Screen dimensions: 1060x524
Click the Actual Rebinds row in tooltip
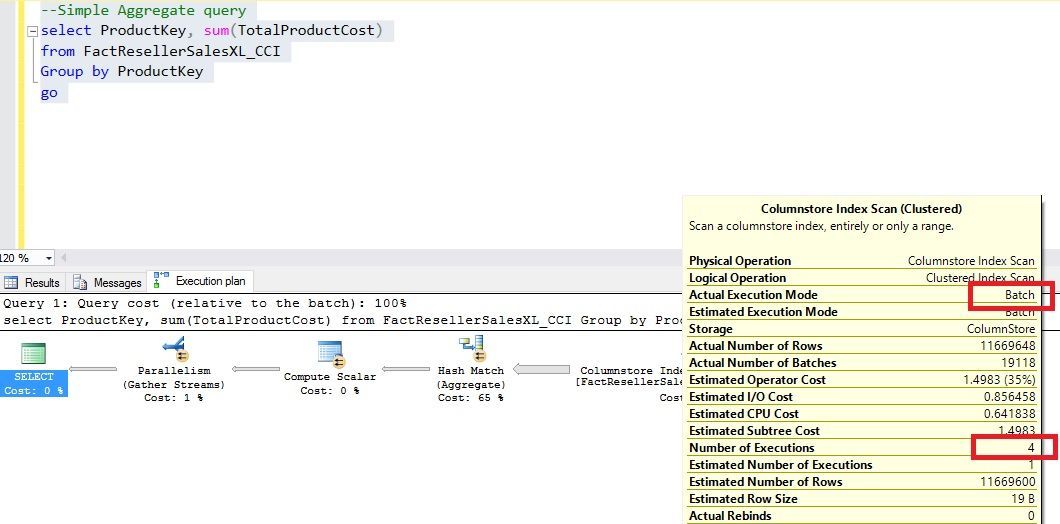861,516
